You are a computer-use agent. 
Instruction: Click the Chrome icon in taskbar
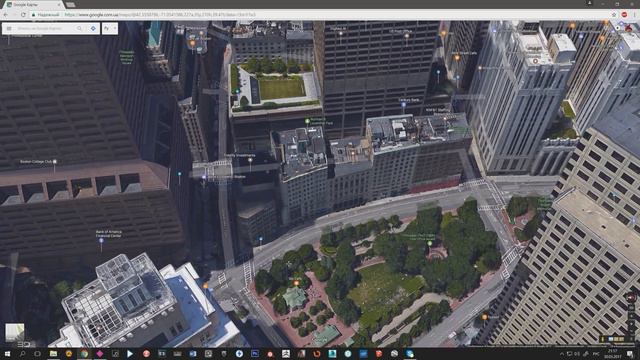pos(84,353)
